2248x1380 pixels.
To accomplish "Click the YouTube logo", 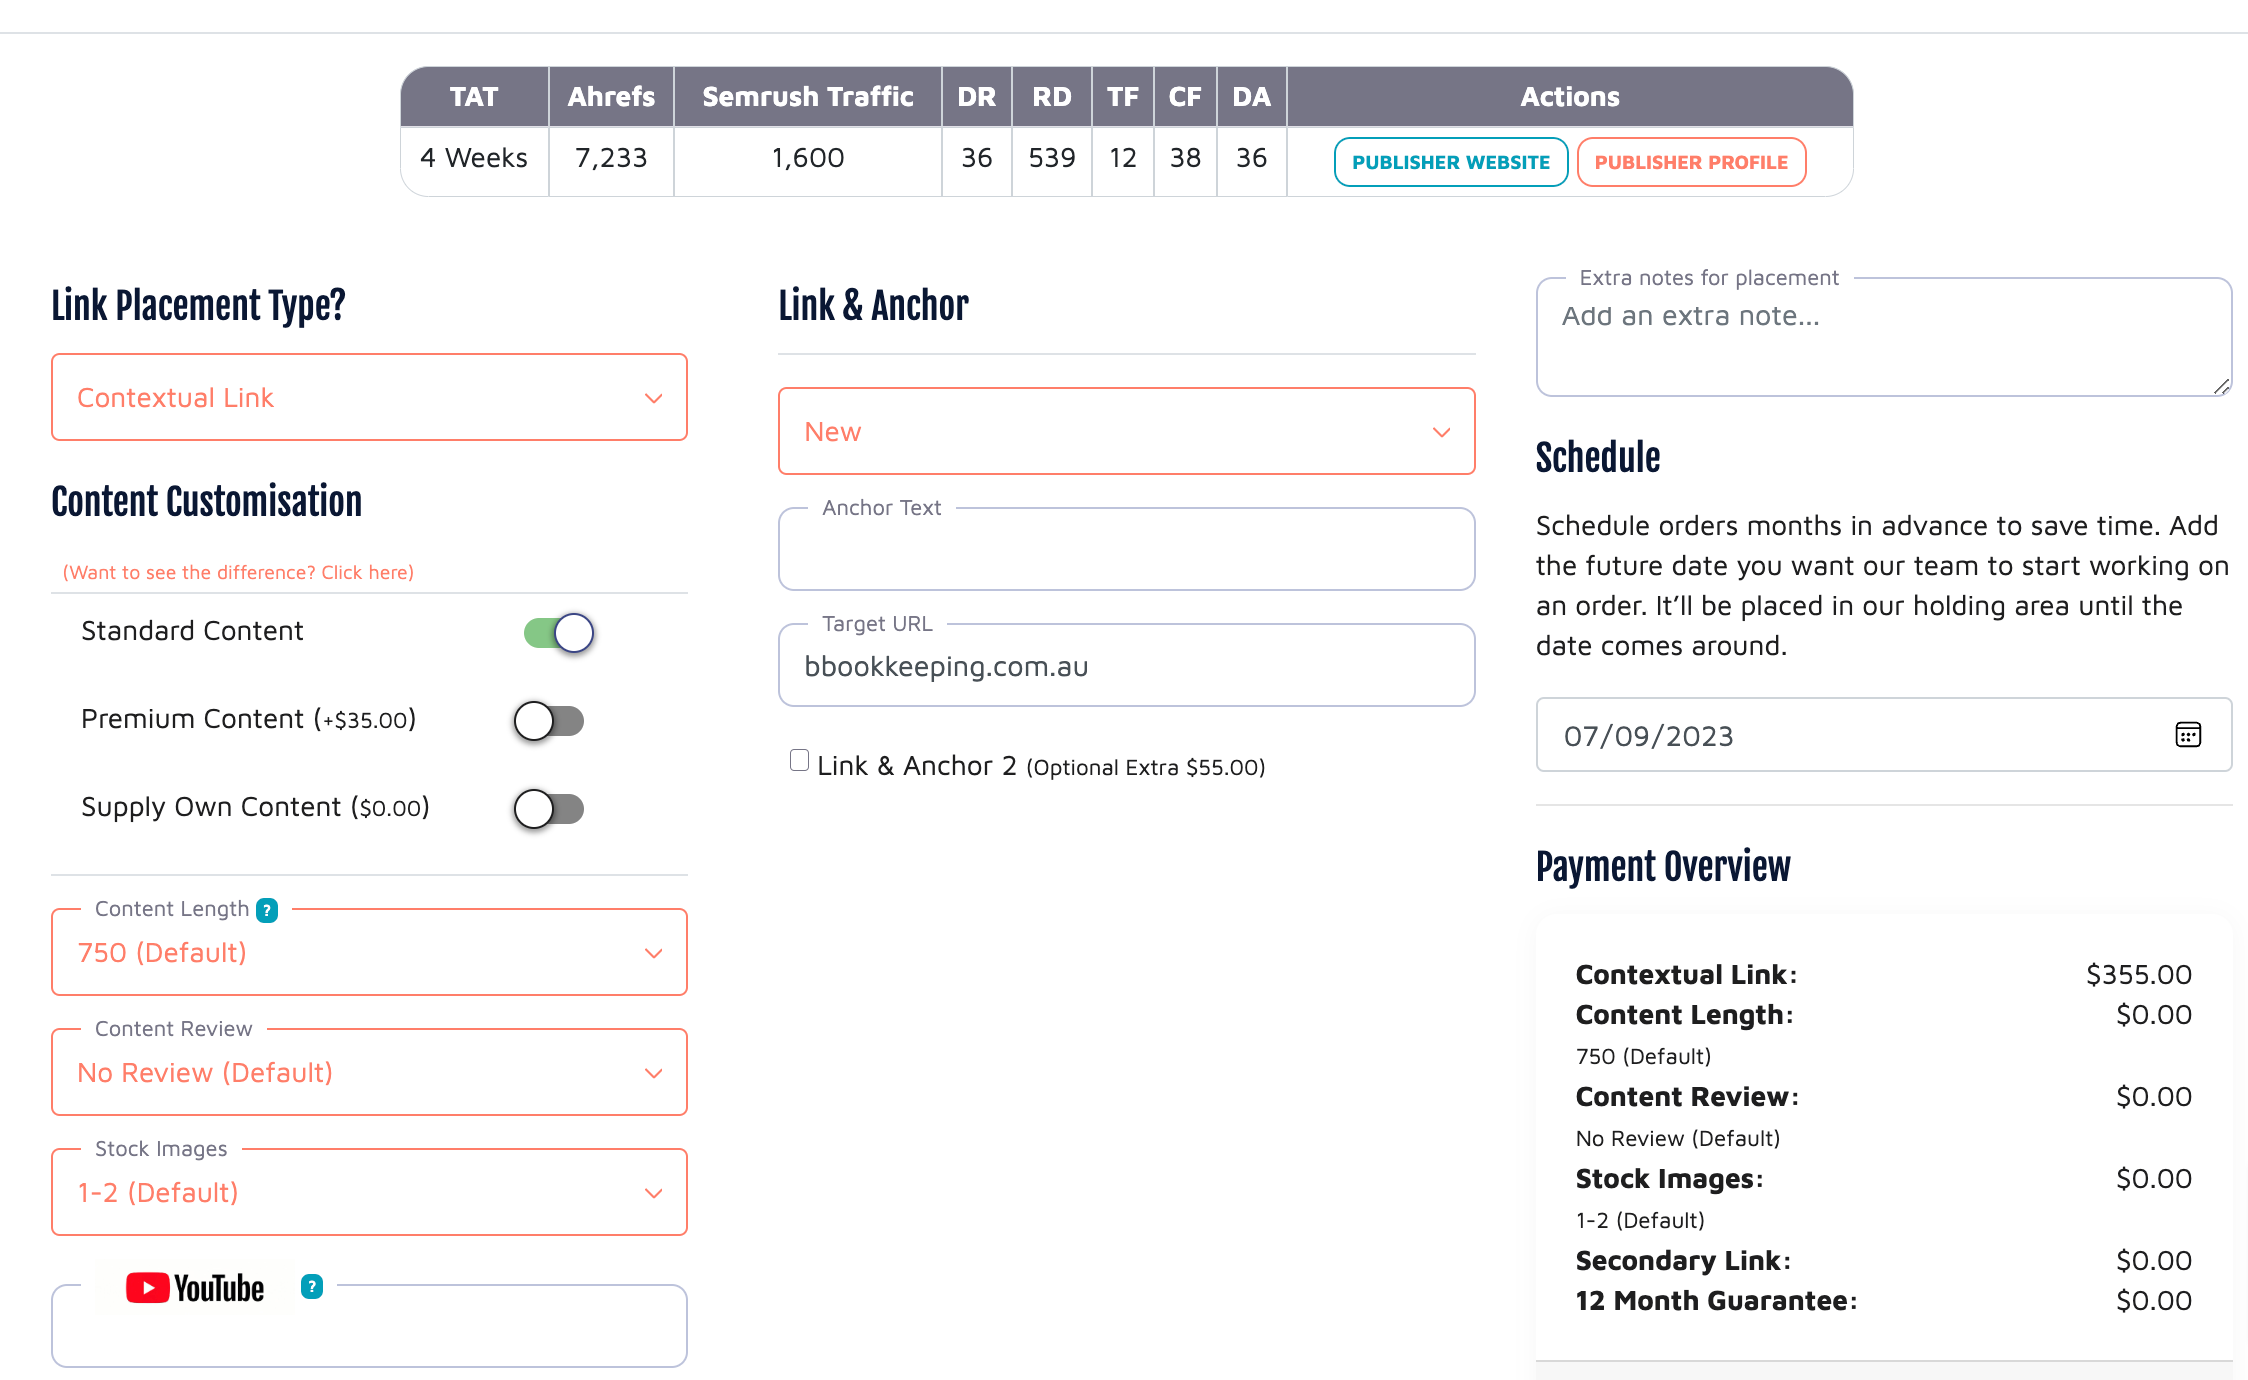I will pyautogui.click(x=195, y=1288).
